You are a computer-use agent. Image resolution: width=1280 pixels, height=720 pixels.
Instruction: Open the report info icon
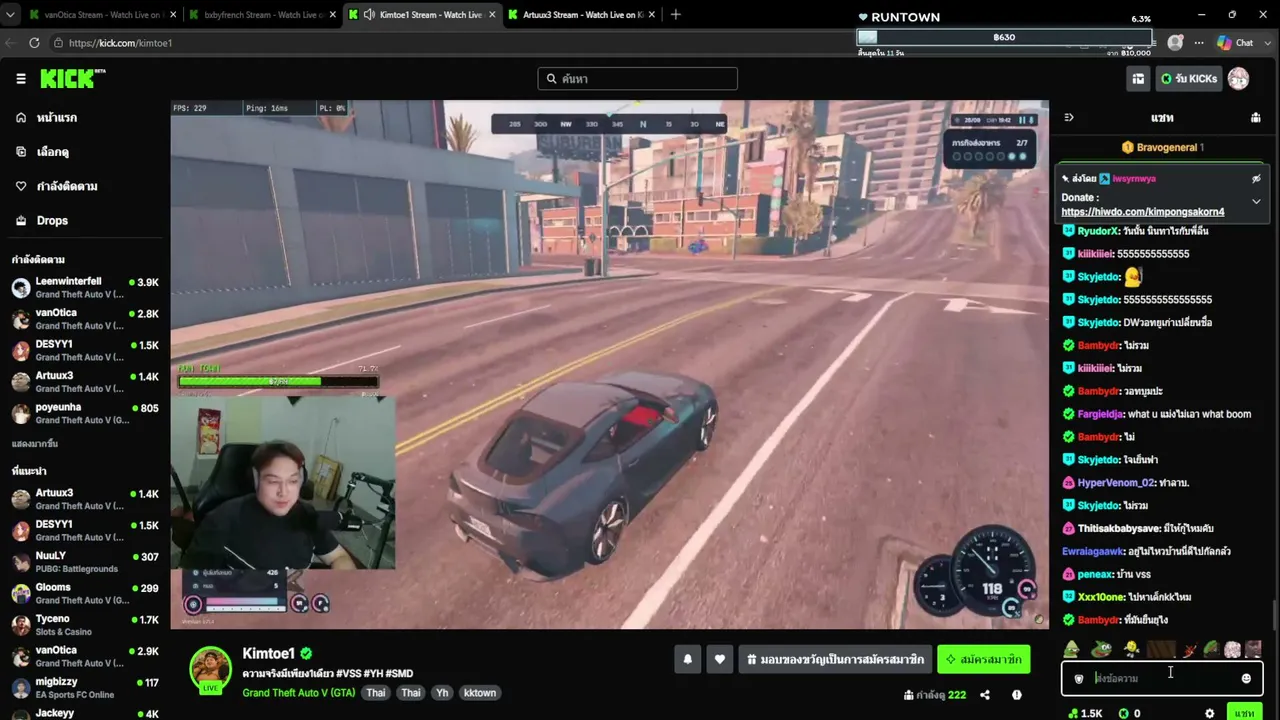(x=1017, y=695)
